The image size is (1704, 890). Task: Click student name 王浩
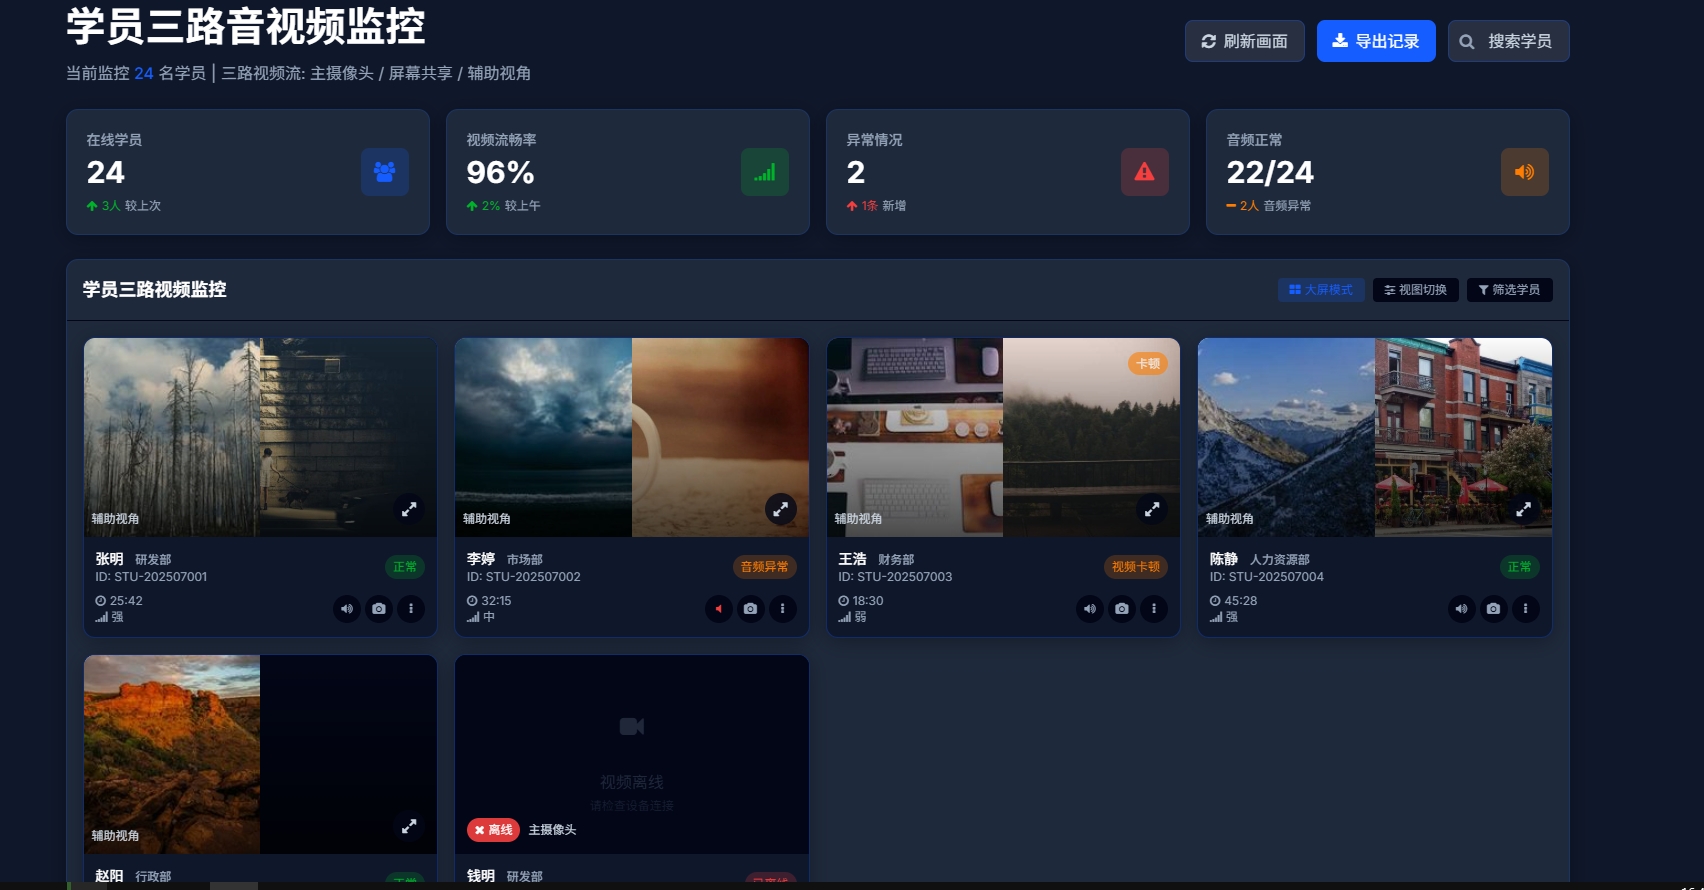(852, 559)
